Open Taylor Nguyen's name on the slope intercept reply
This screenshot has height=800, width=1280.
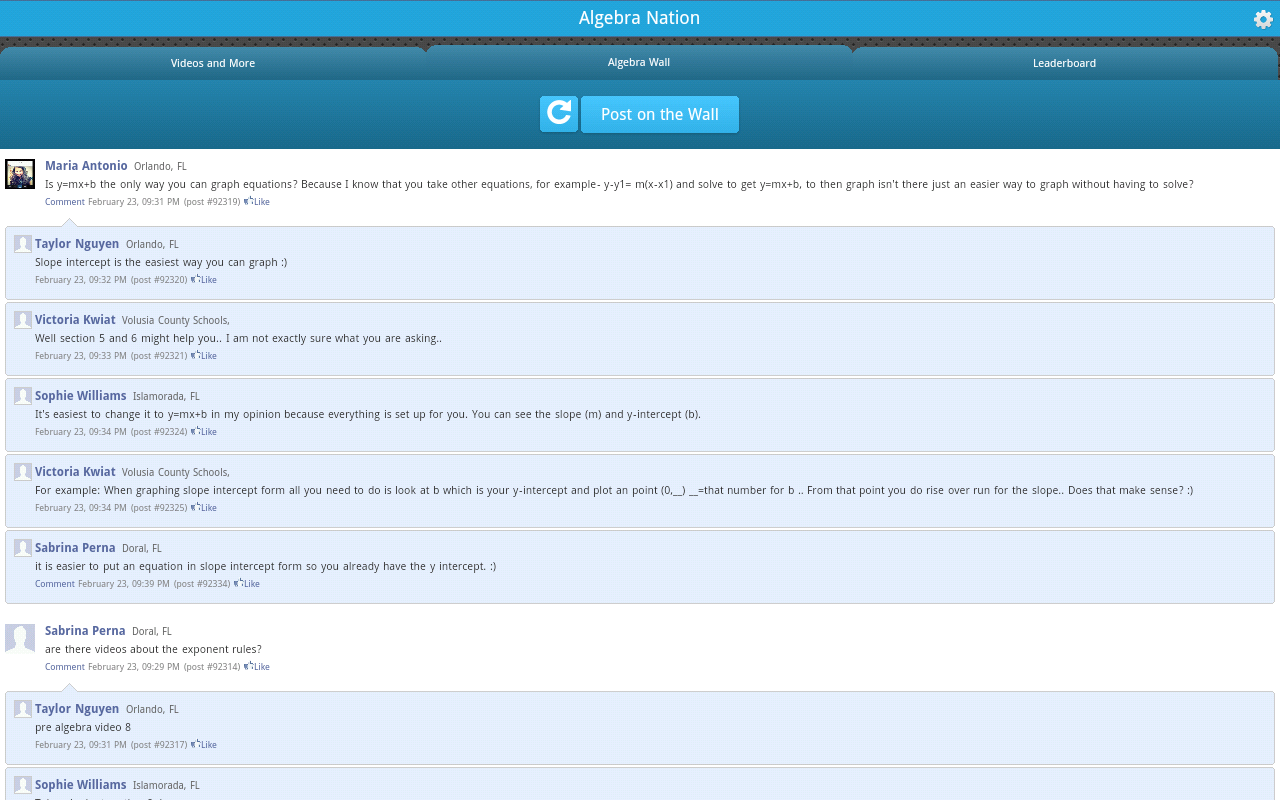pyautogui.click(x=77, y=244)
